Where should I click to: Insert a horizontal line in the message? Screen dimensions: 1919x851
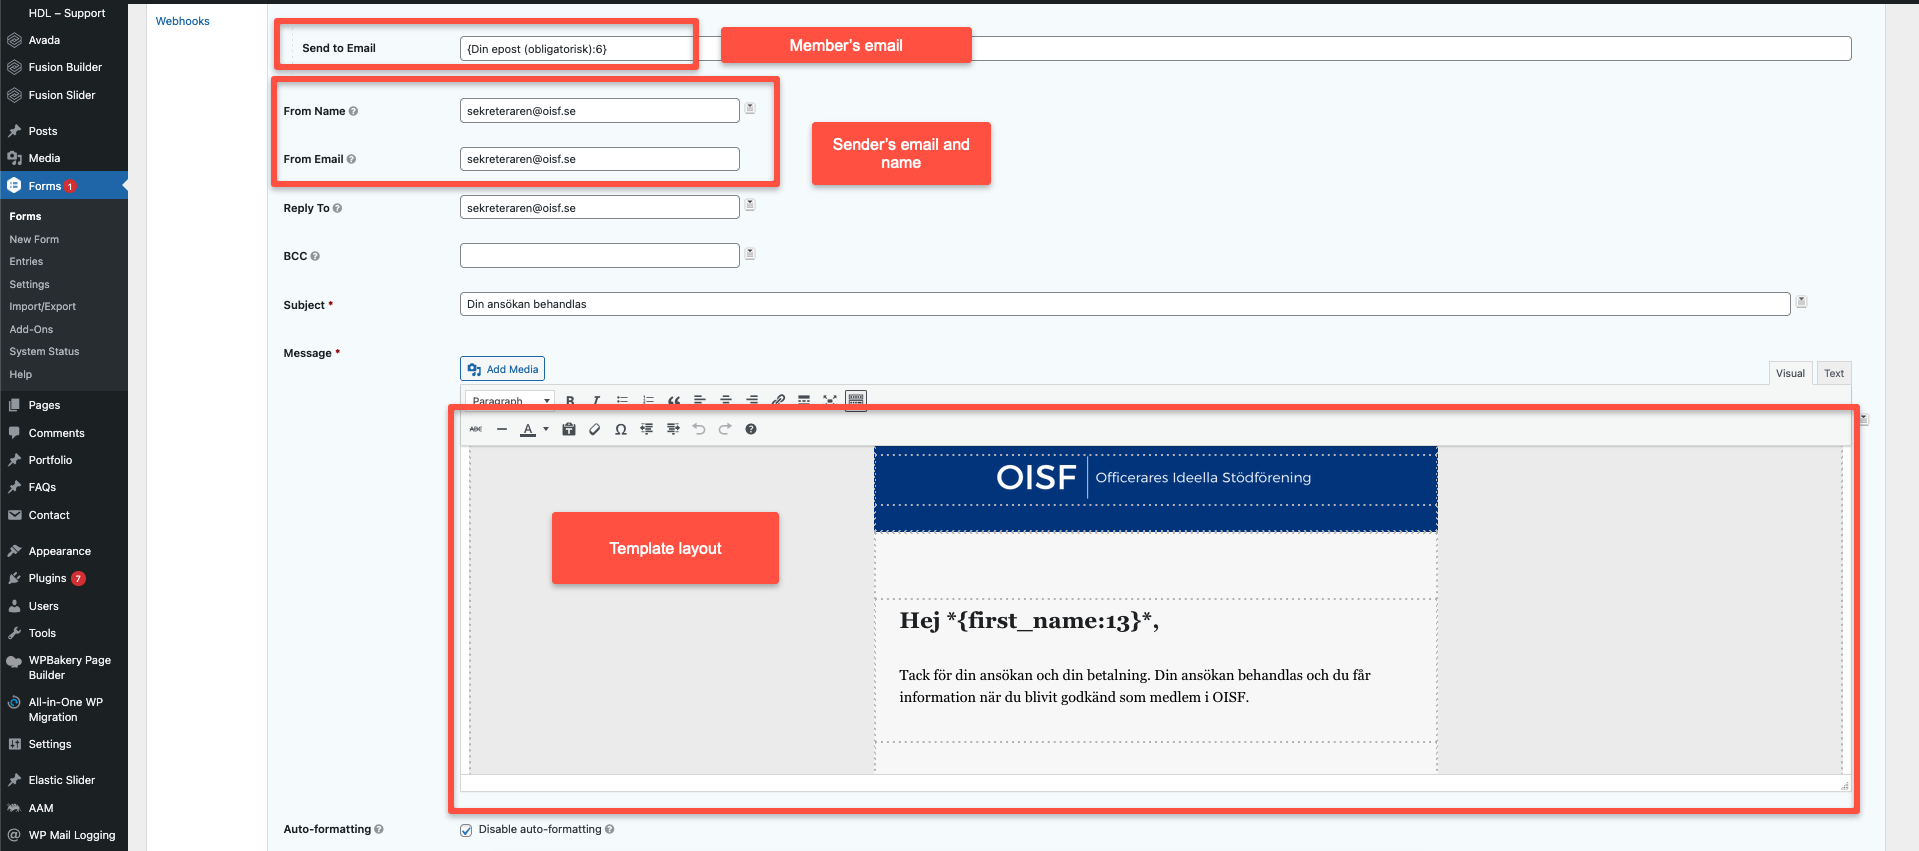(x=502, y=429)
